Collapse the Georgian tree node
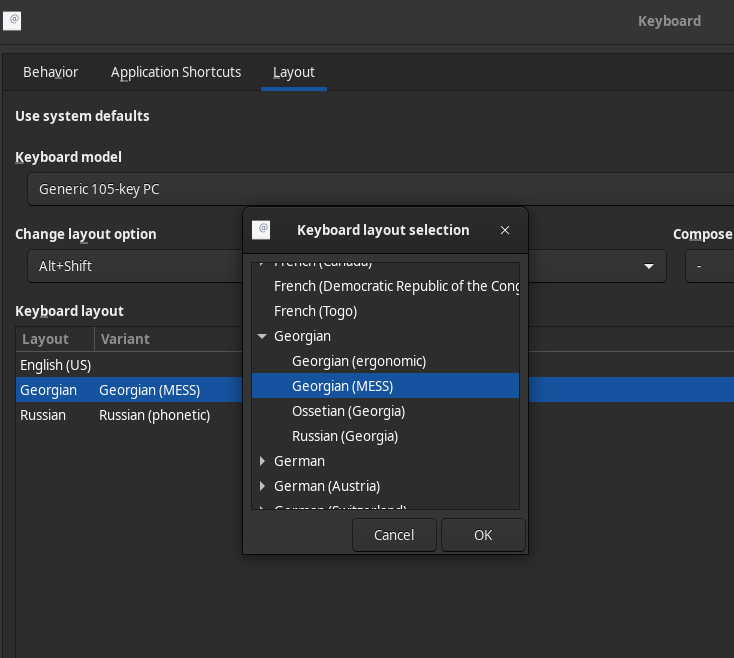 [x=262, y=336]
